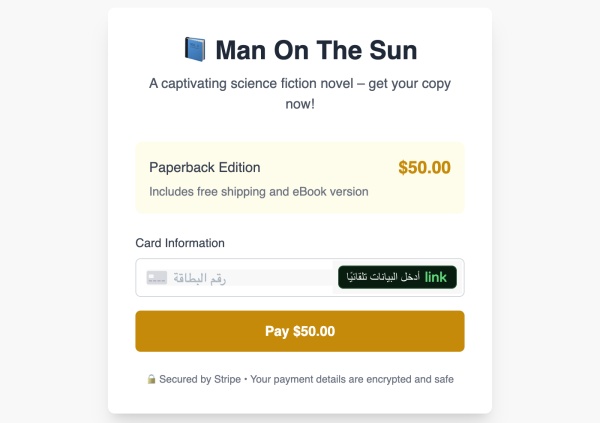The image size is (600, 423).
Task: Click the gray credit card icon
Action: [x=157, y=278]
